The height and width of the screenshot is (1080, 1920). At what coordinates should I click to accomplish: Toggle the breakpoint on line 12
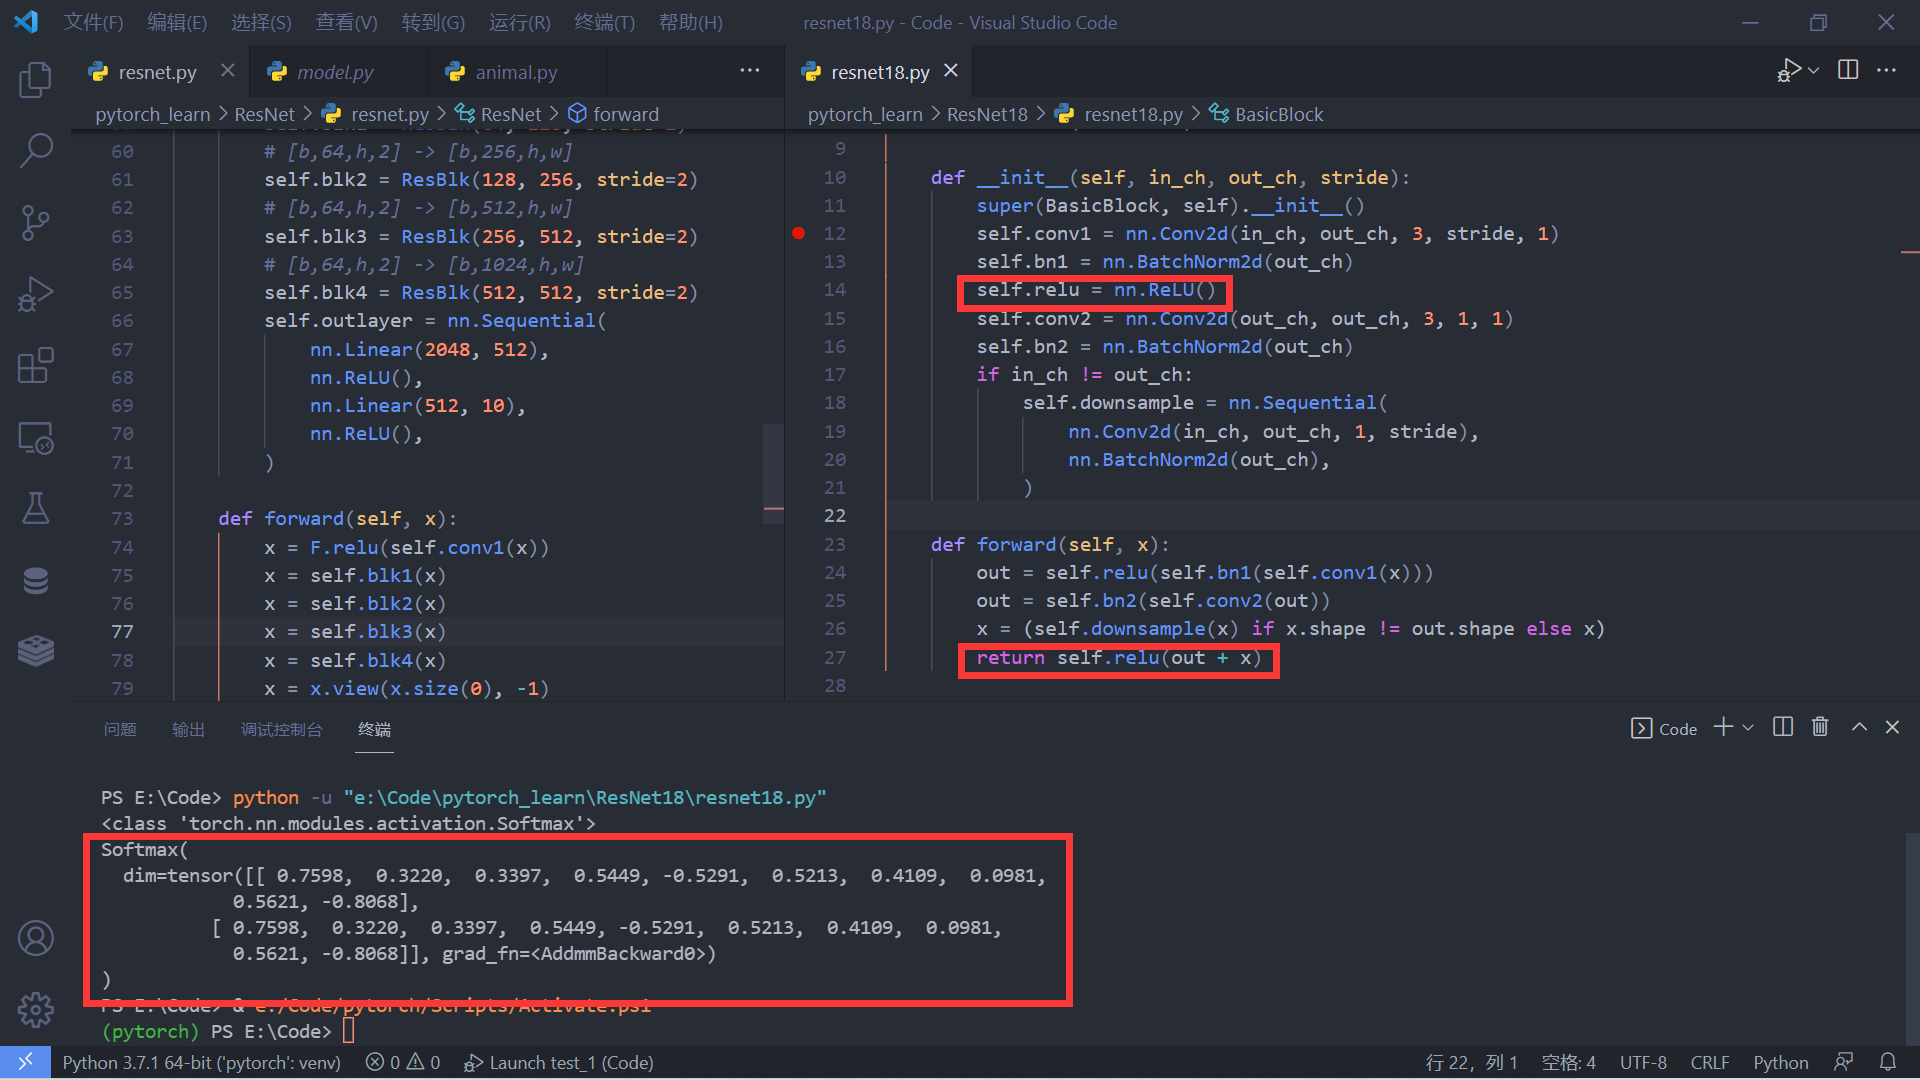pos(798,233)
